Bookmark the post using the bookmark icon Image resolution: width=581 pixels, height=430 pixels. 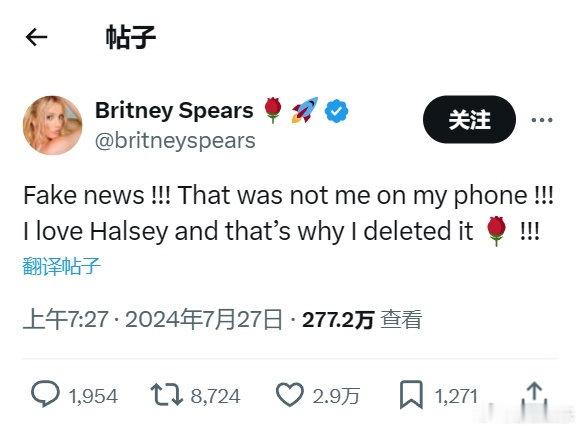[411, 394]
